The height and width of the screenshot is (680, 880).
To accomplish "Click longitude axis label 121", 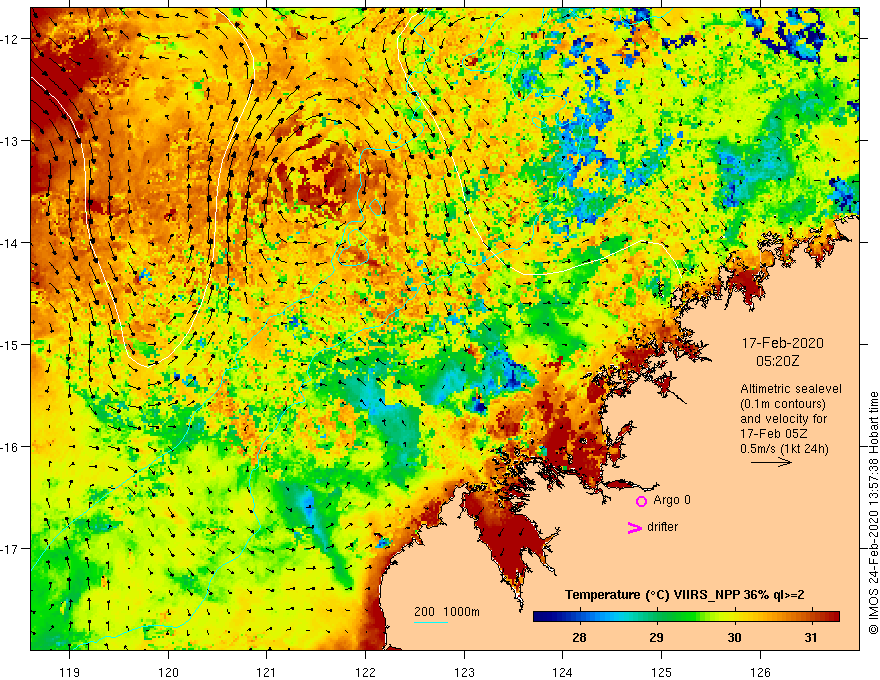I will 267,672.
